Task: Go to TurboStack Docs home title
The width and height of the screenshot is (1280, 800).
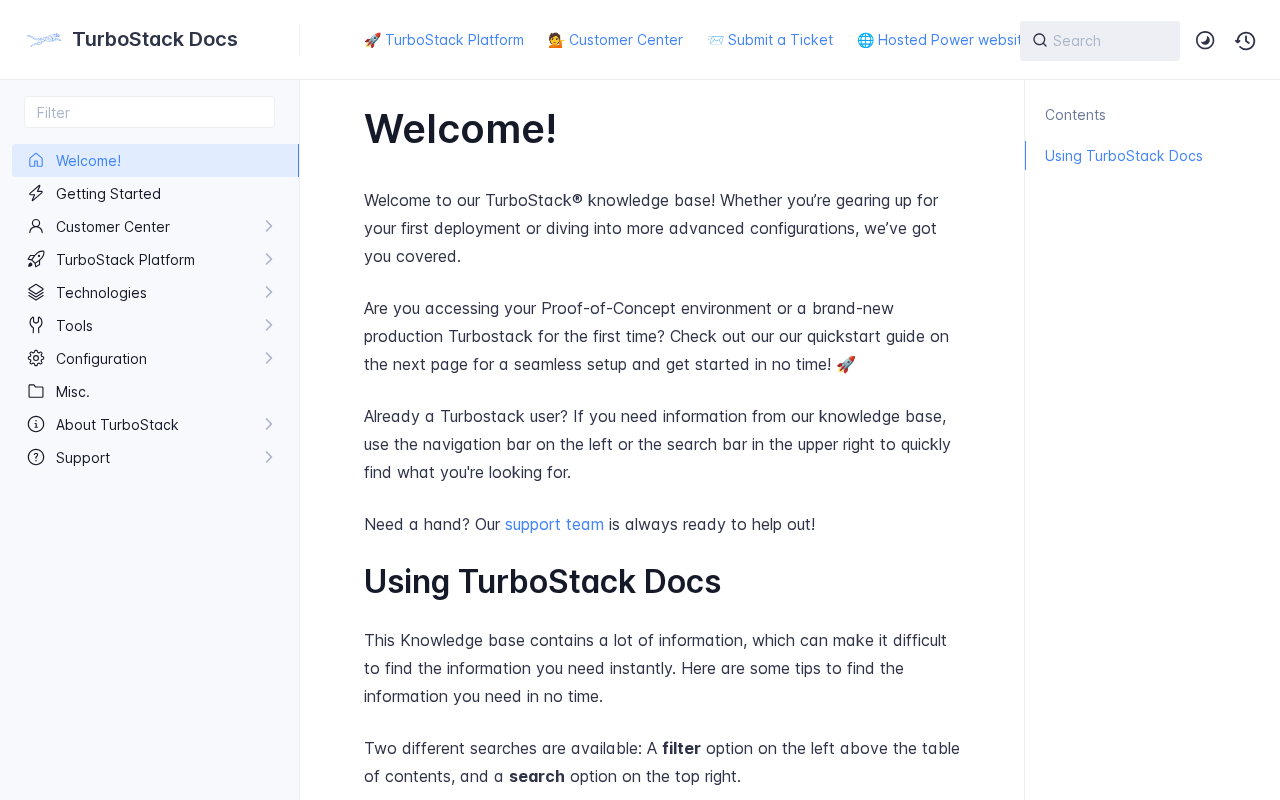Action: point(155,39)
